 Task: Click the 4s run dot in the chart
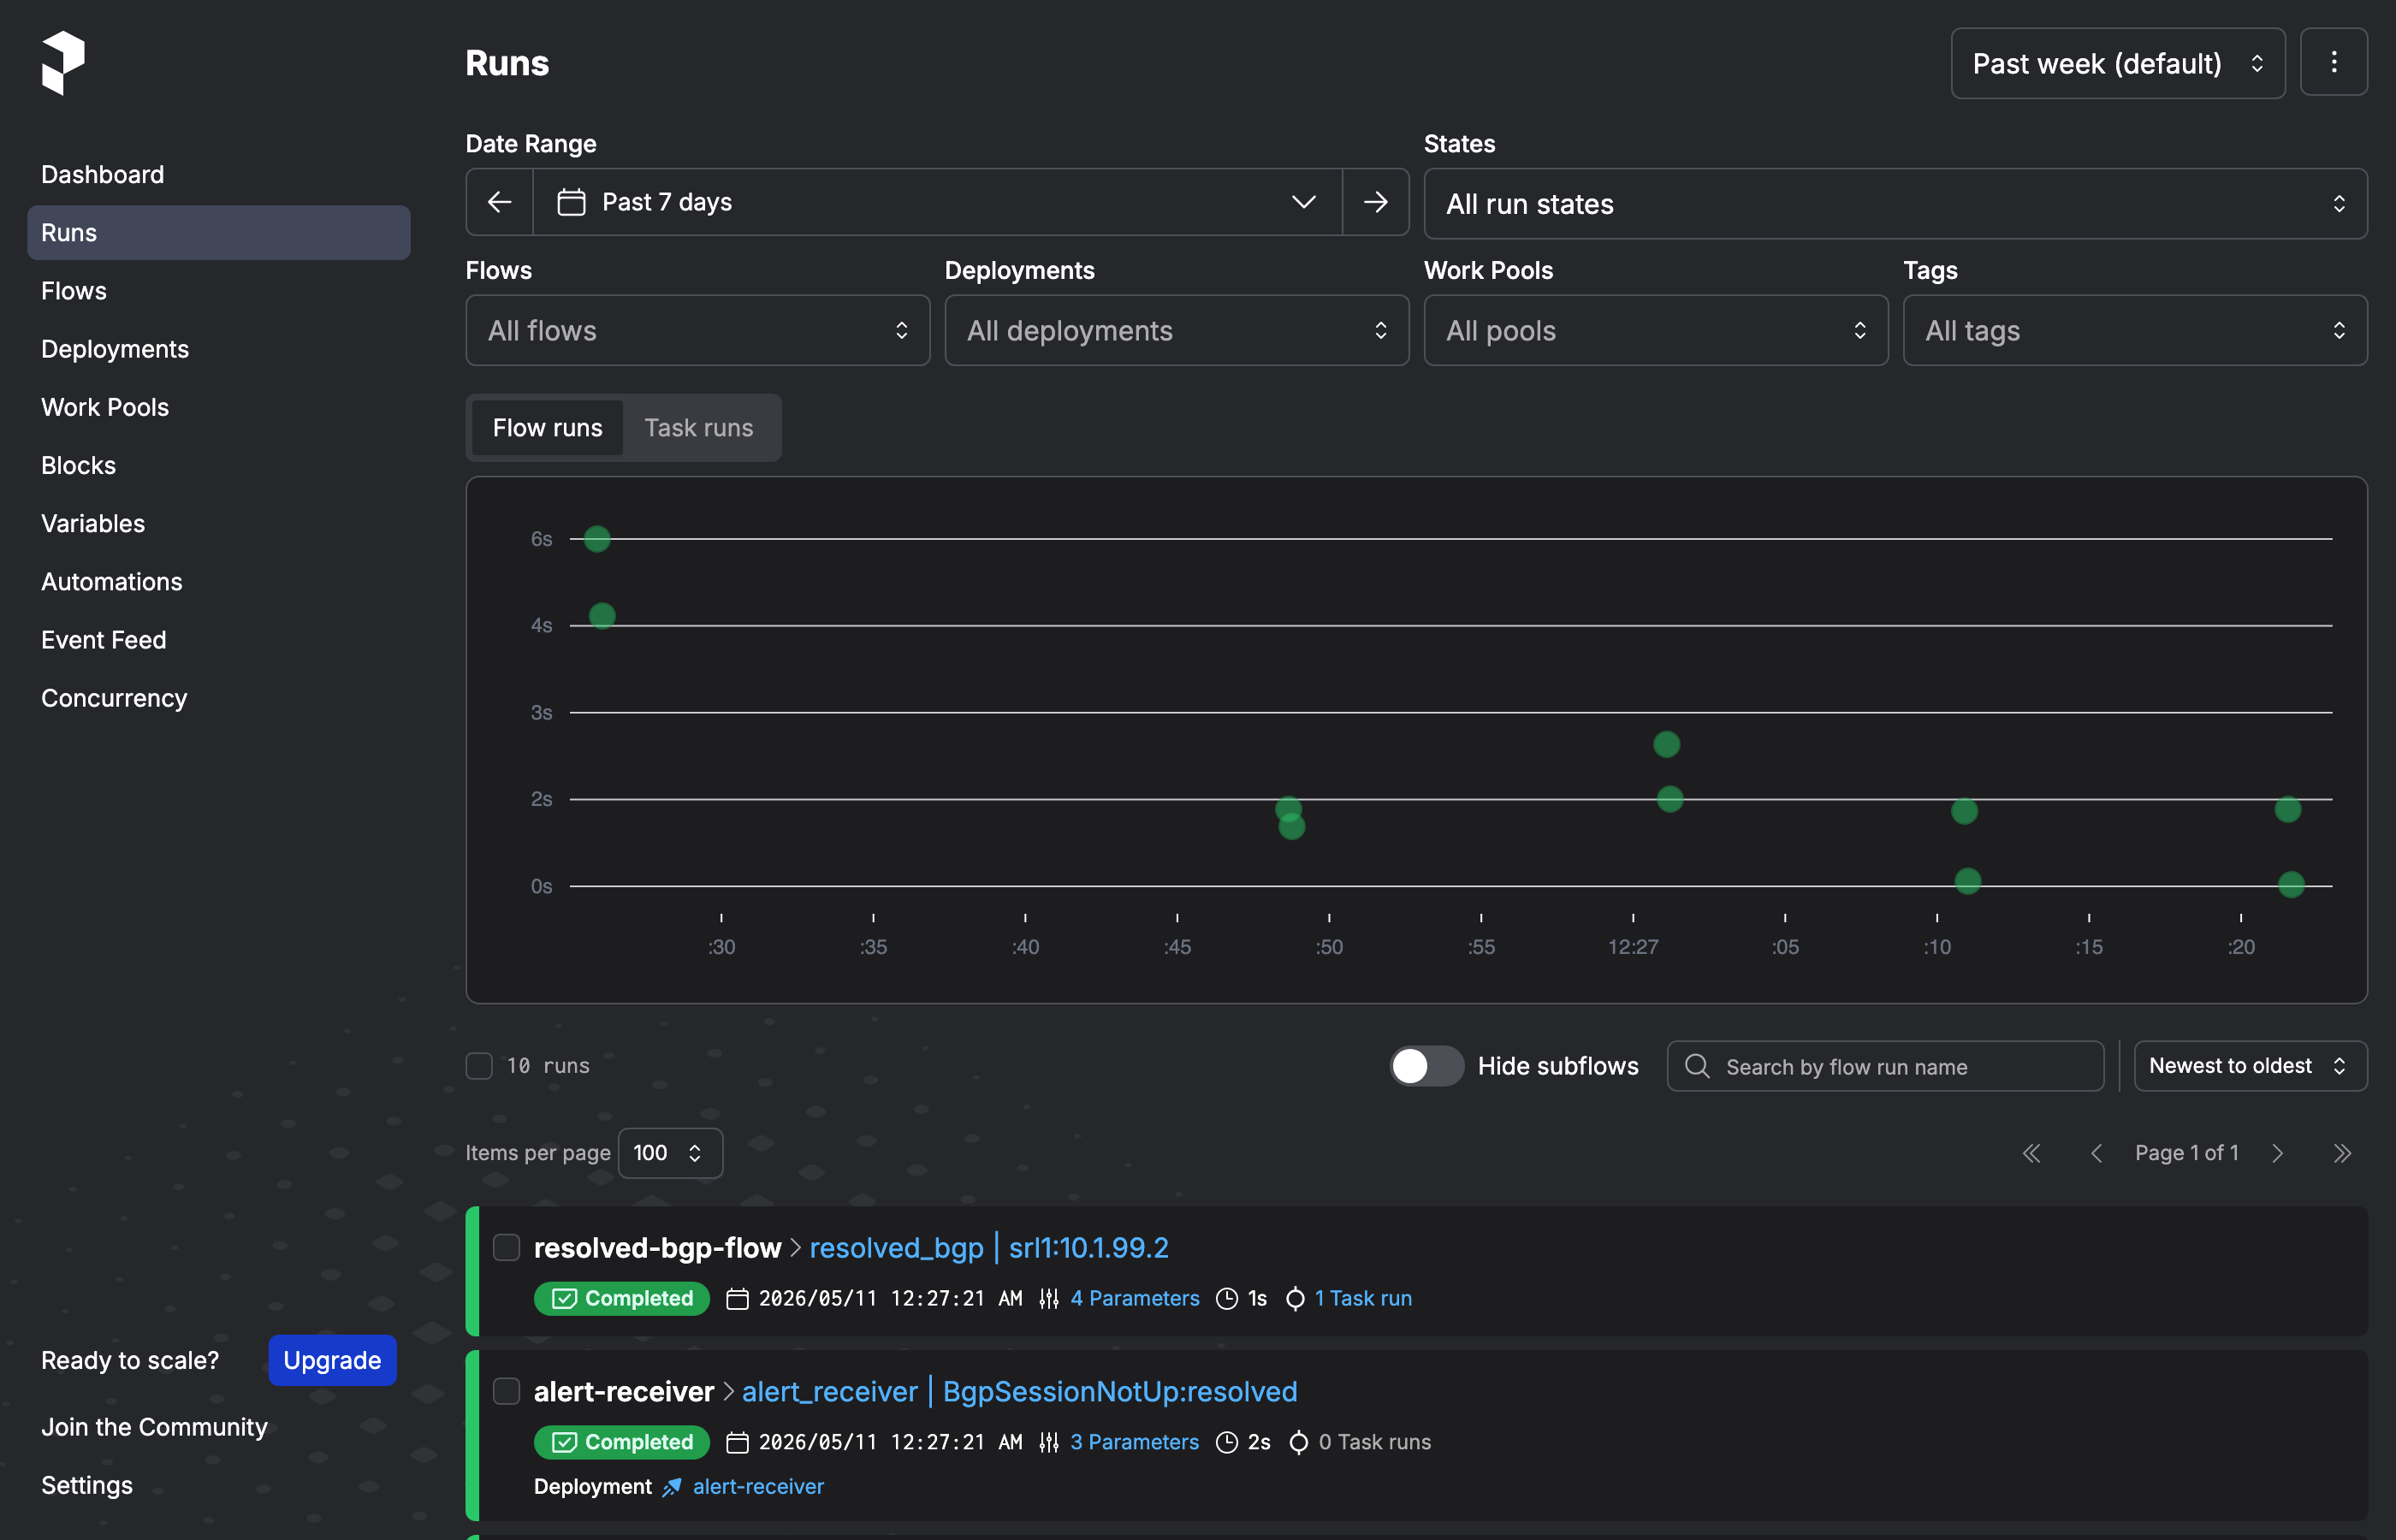point(602,616)
